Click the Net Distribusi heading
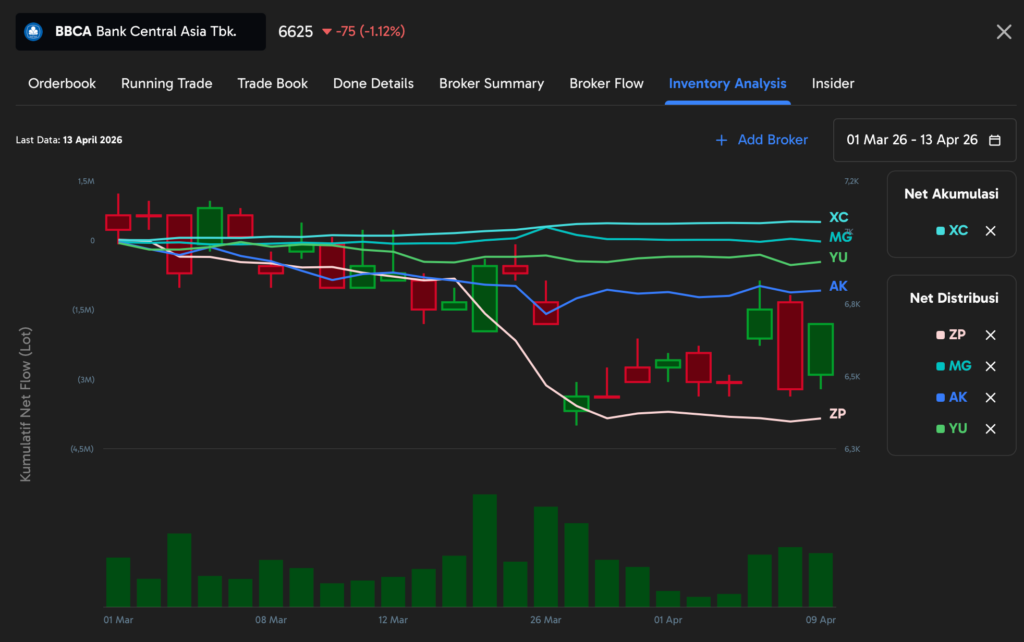This screenshot has width=1024, height=642. tap(954, 298)
